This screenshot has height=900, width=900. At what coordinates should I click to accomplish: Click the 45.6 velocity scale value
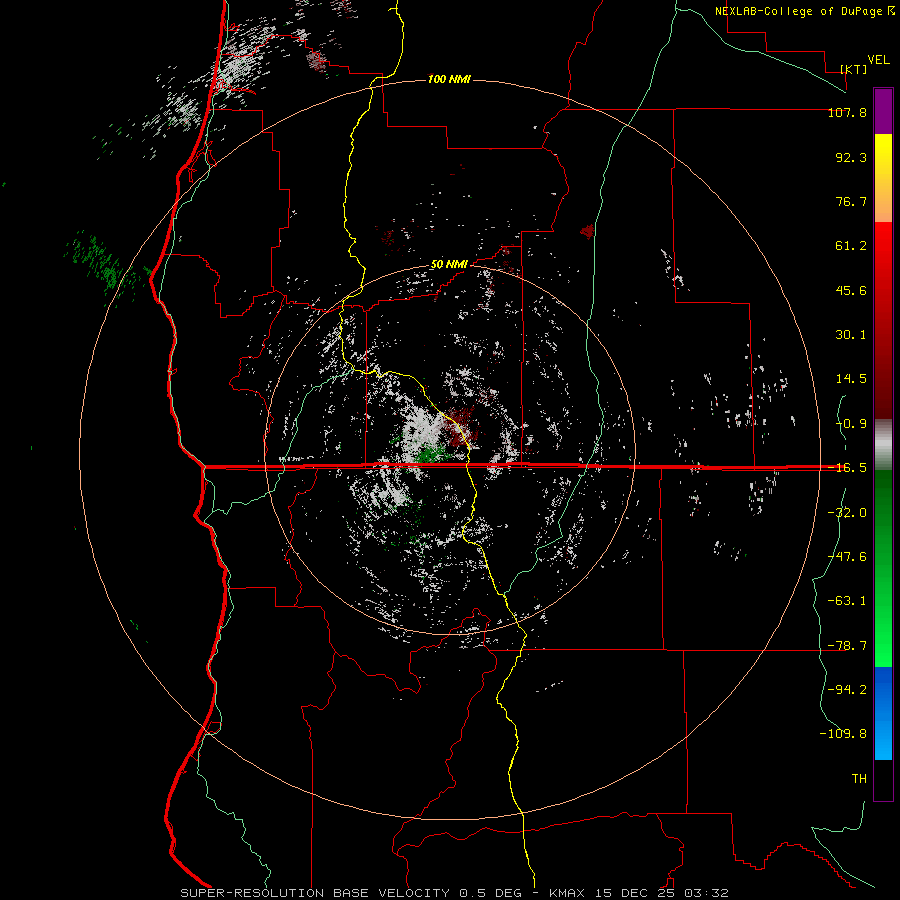click(851, 290)
